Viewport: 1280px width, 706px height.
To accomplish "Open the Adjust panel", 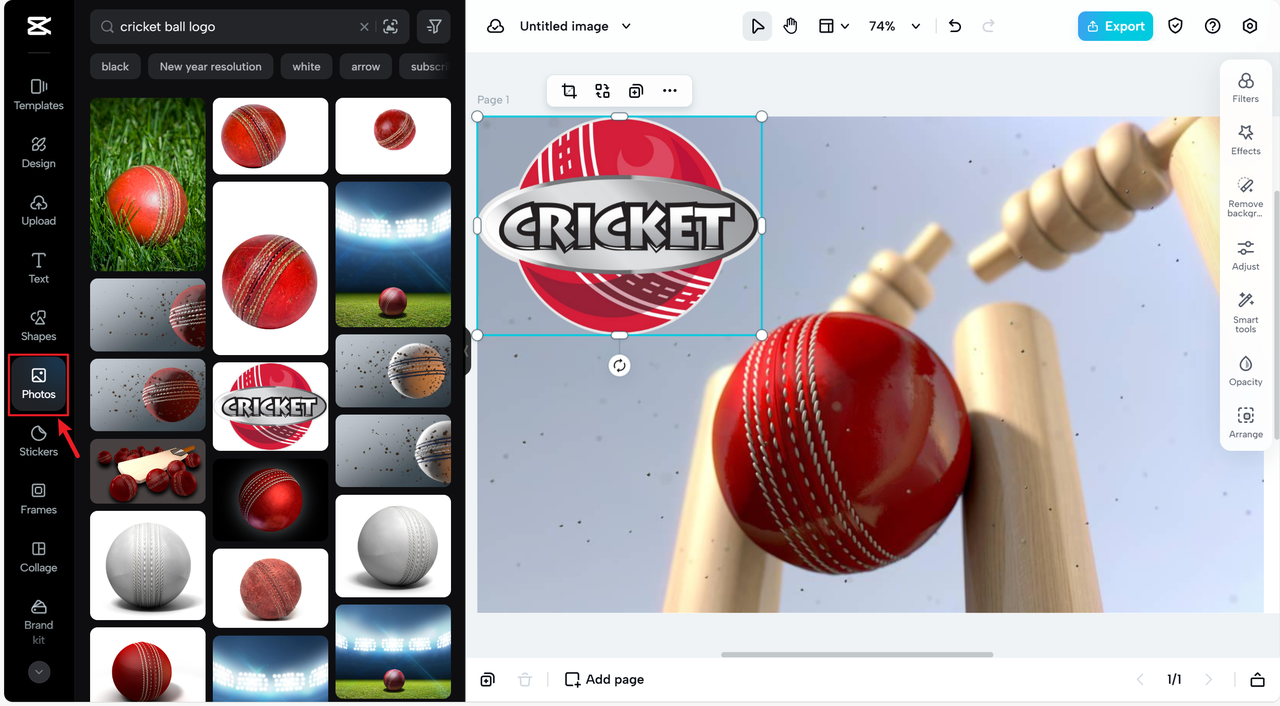I will coord(1246,256).
